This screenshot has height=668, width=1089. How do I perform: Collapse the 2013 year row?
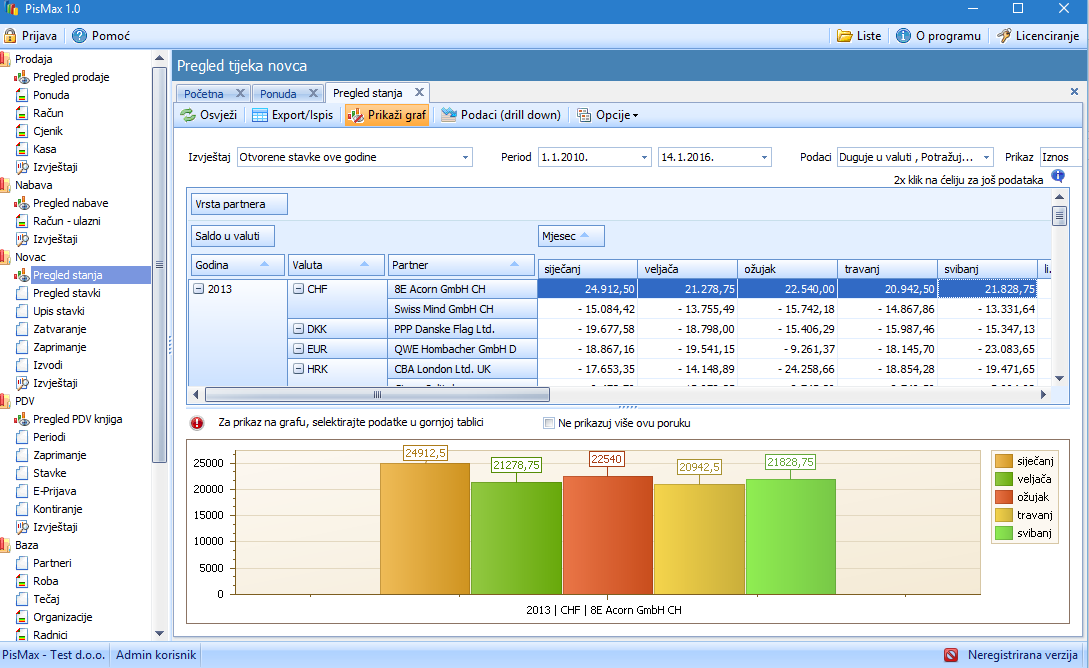click(x=199, y=289)
